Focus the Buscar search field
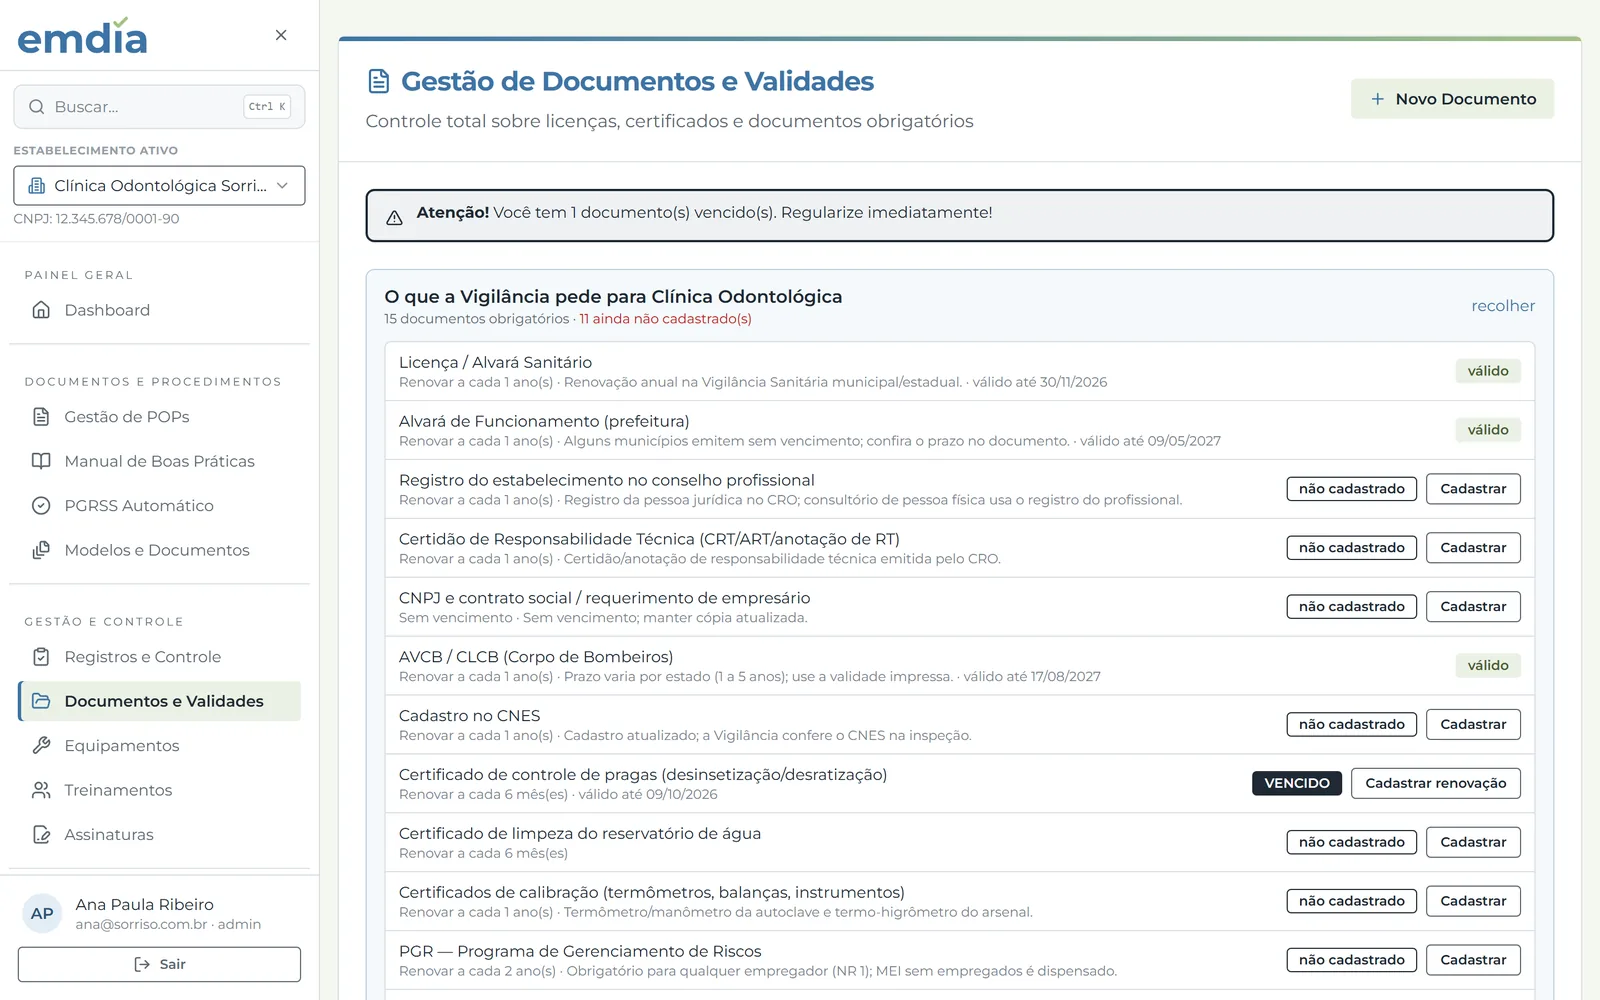This screenshot has width=1600, height=1000. coord(159,107)
